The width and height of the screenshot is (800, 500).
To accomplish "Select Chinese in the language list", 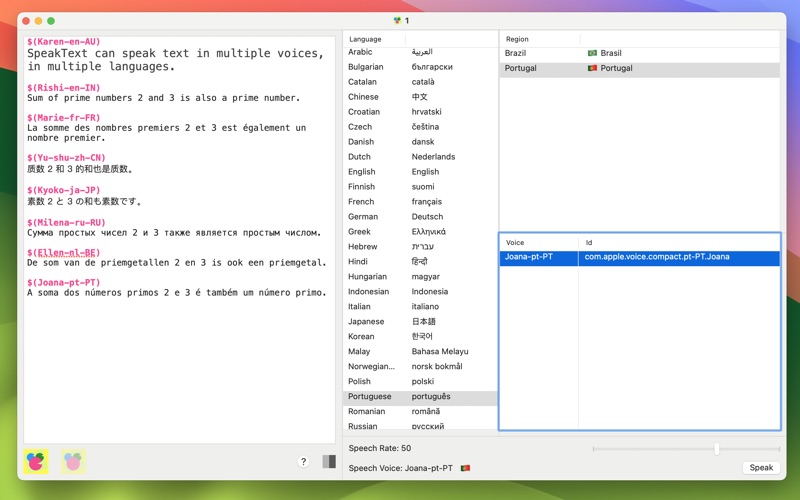I will 420,97.
